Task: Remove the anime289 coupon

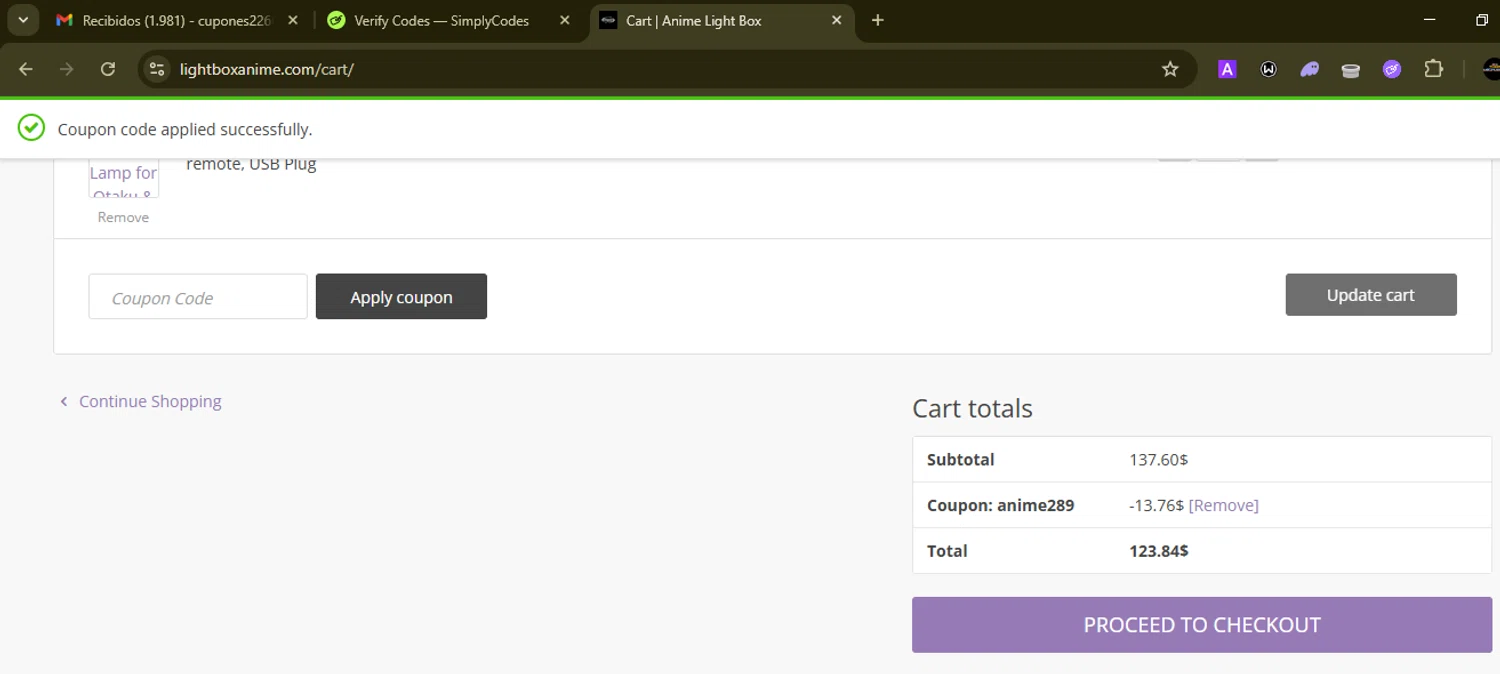Action: click(1223, 505)
